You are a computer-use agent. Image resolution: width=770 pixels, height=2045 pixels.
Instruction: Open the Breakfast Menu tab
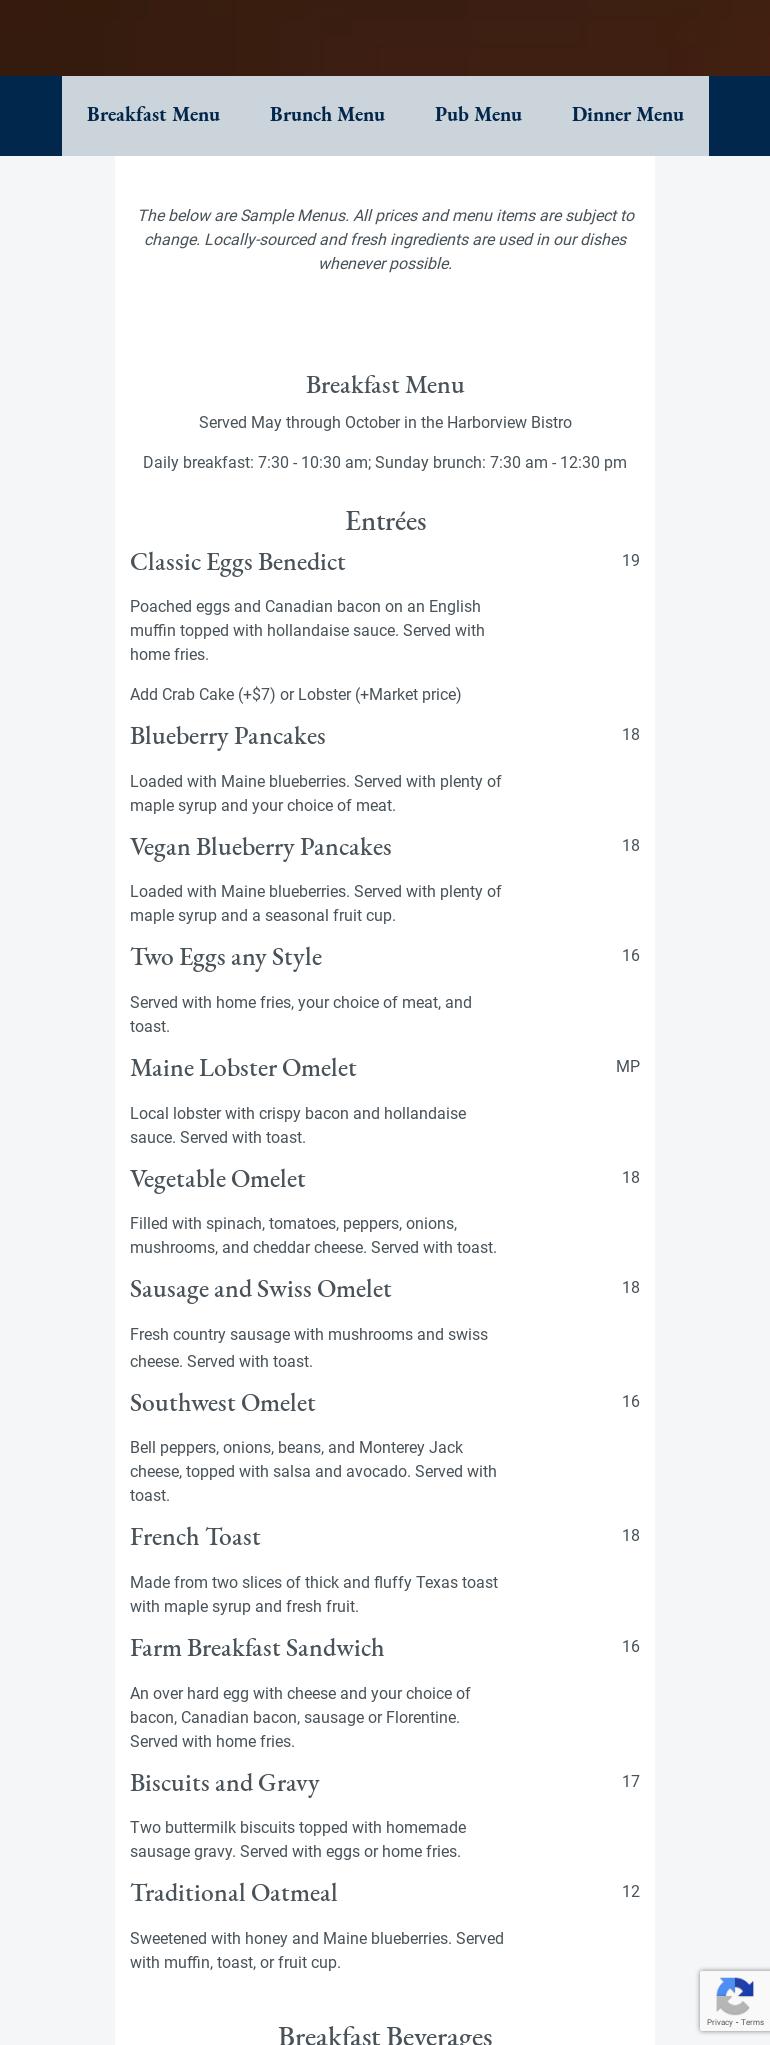click(153, 115)
